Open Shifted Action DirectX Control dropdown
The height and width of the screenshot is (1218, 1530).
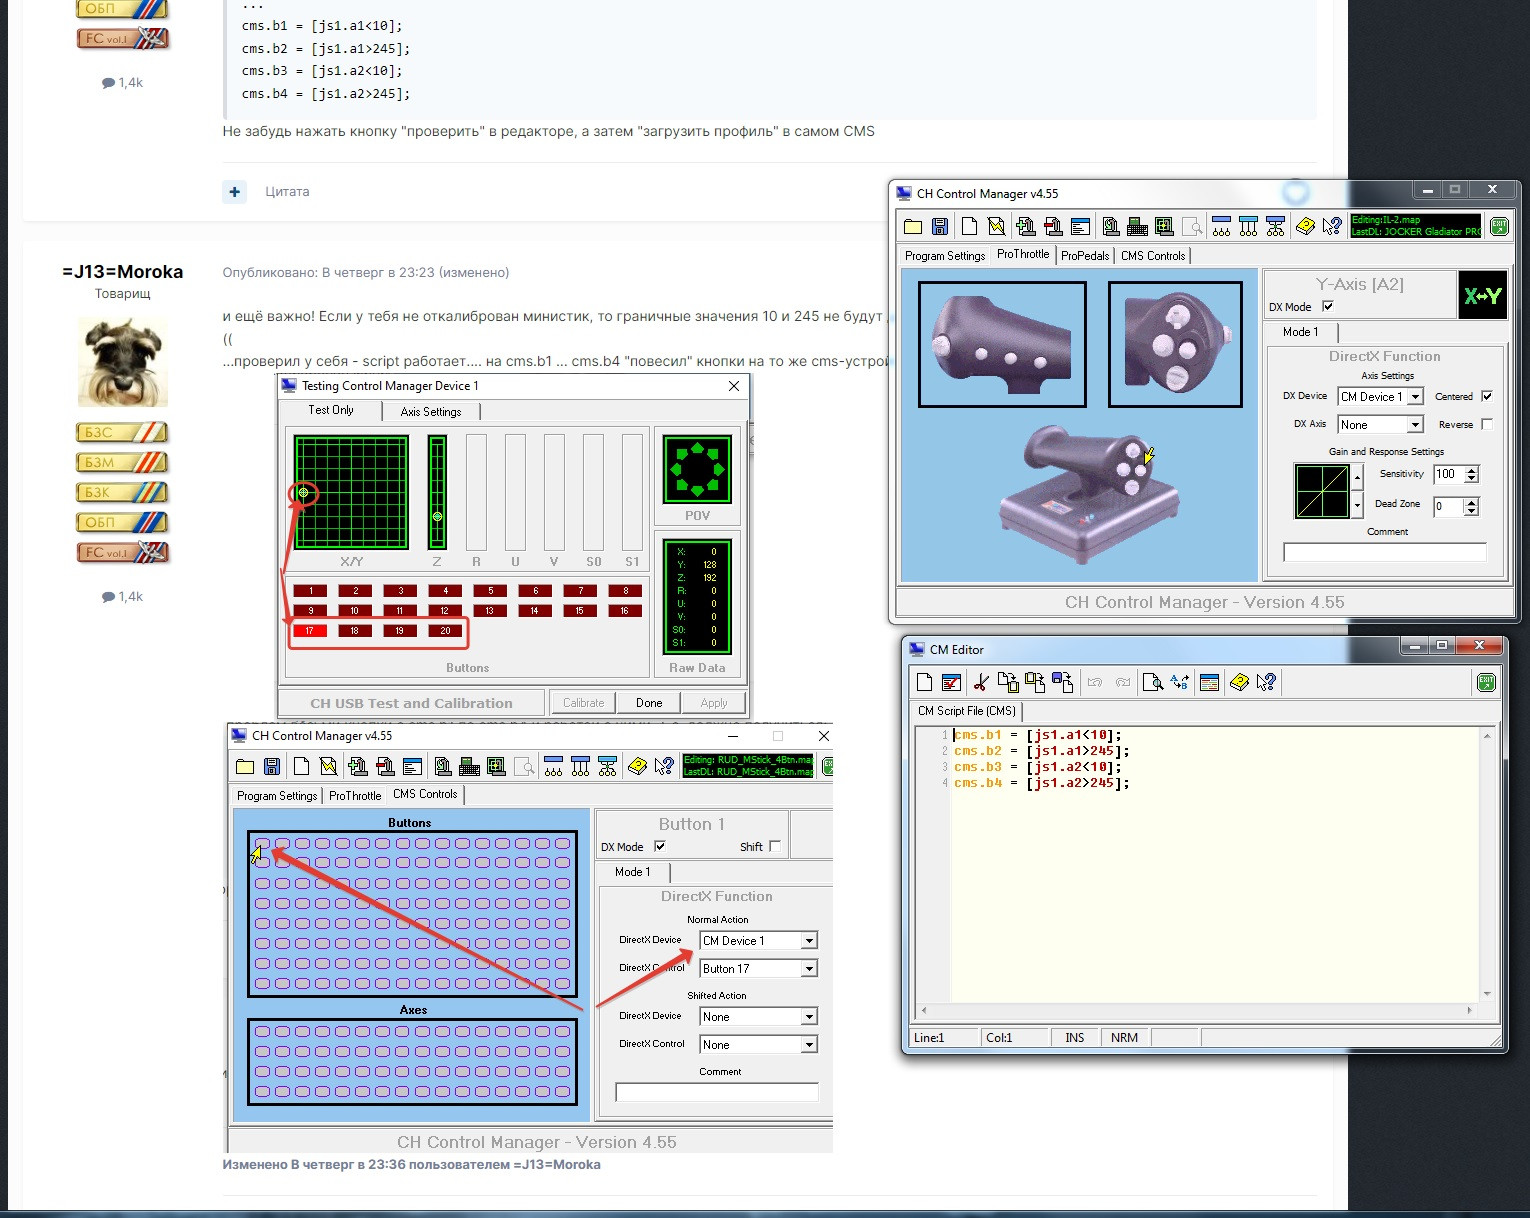tap(759, 1044)
